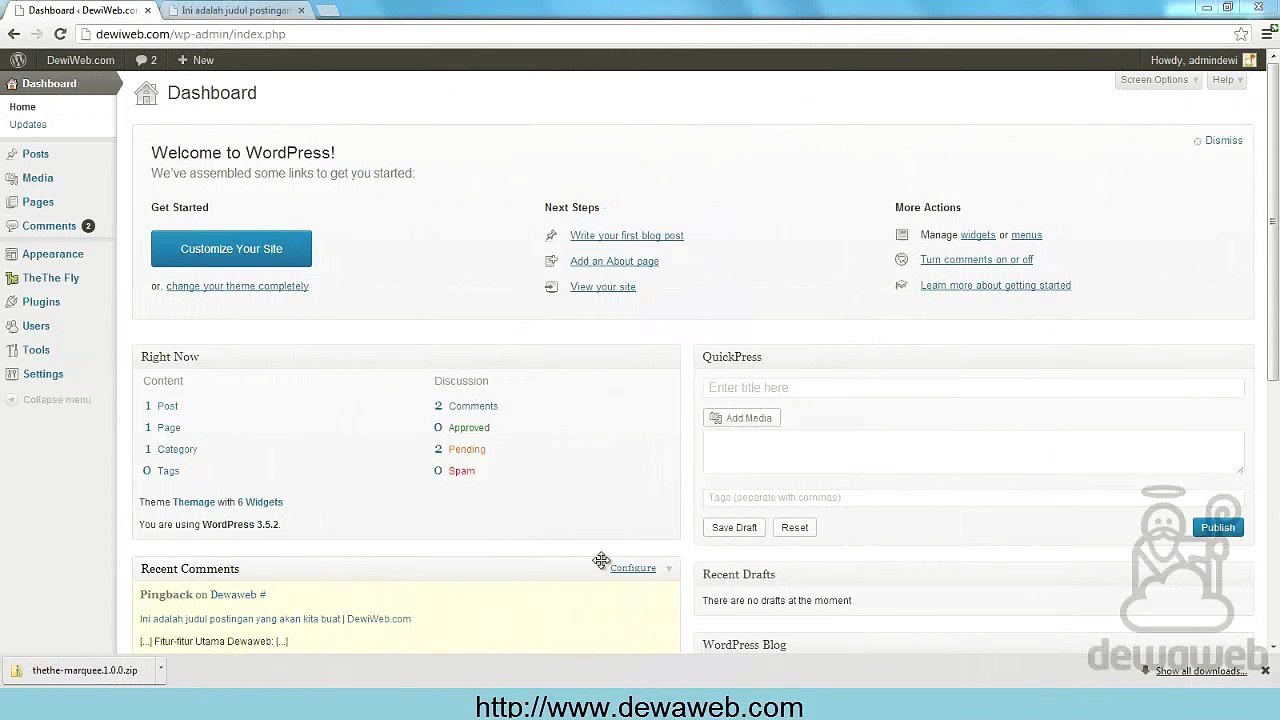
Task: Click 6 Widgets link
Action: click(260, 502)
